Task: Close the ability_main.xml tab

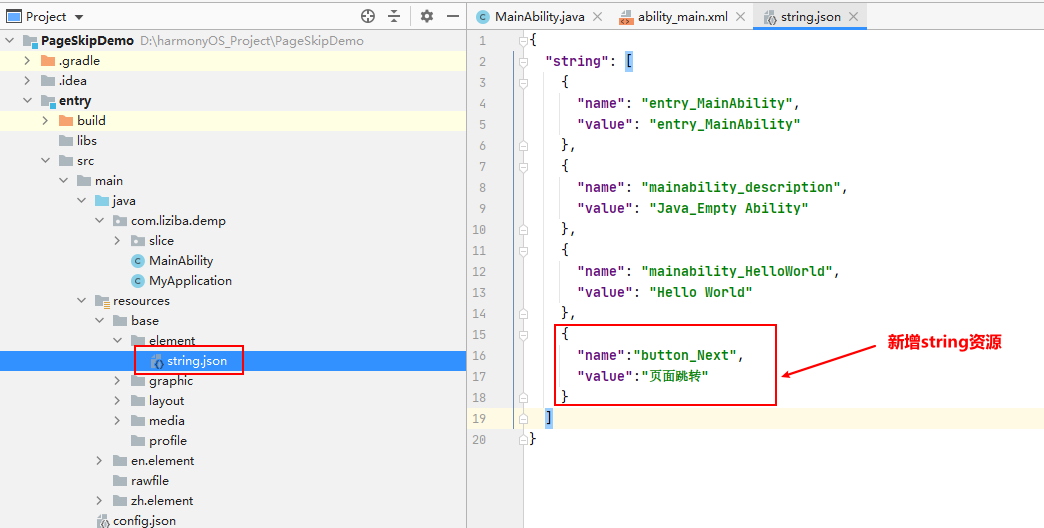Action: coord(740,17)
